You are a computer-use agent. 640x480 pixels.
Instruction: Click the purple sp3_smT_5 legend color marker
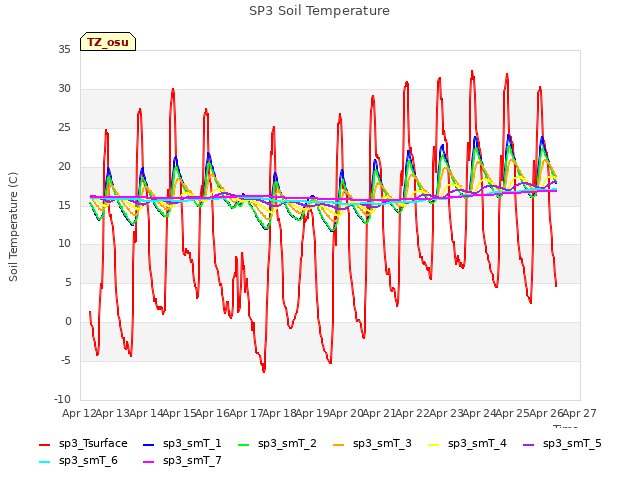pos(528,444)
